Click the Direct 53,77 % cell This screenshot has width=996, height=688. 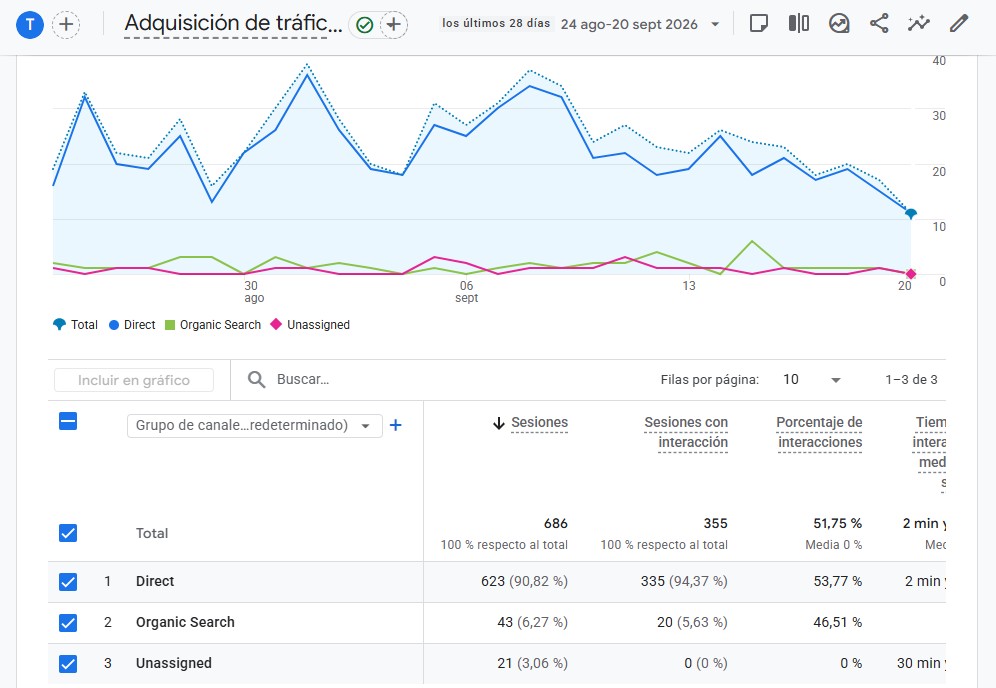point(837,581)
